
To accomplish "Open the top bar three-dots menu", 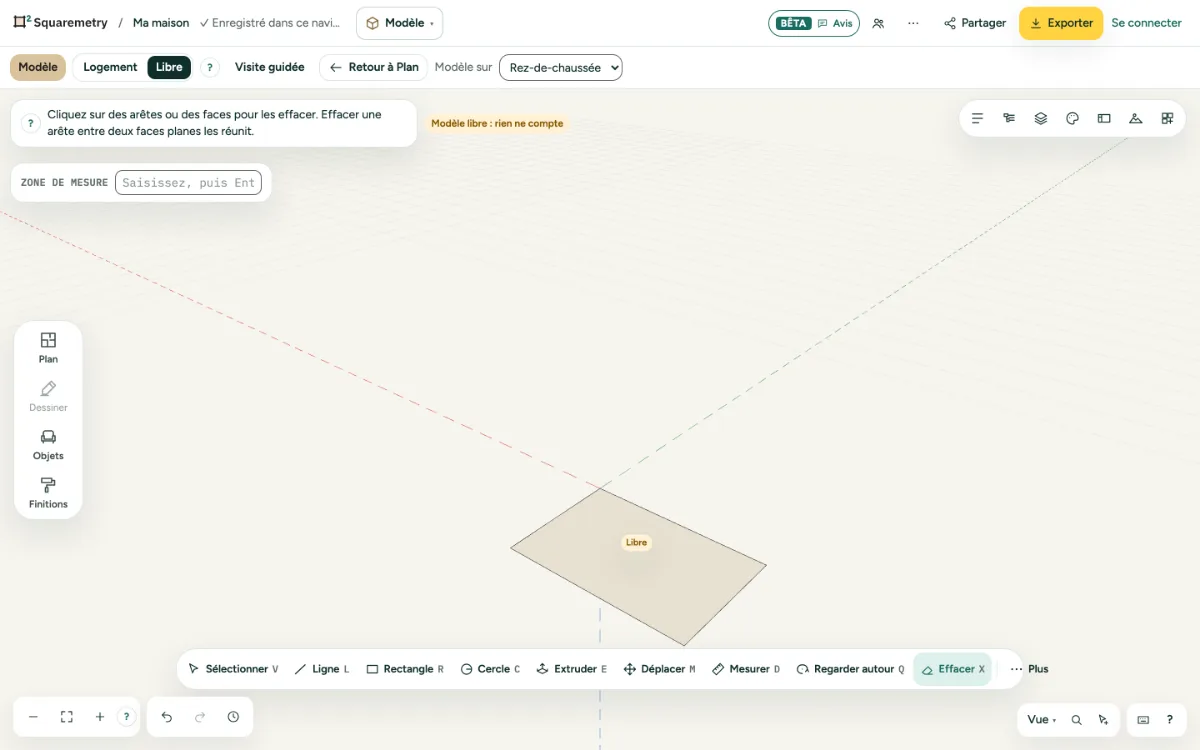I will coord(913,23).
